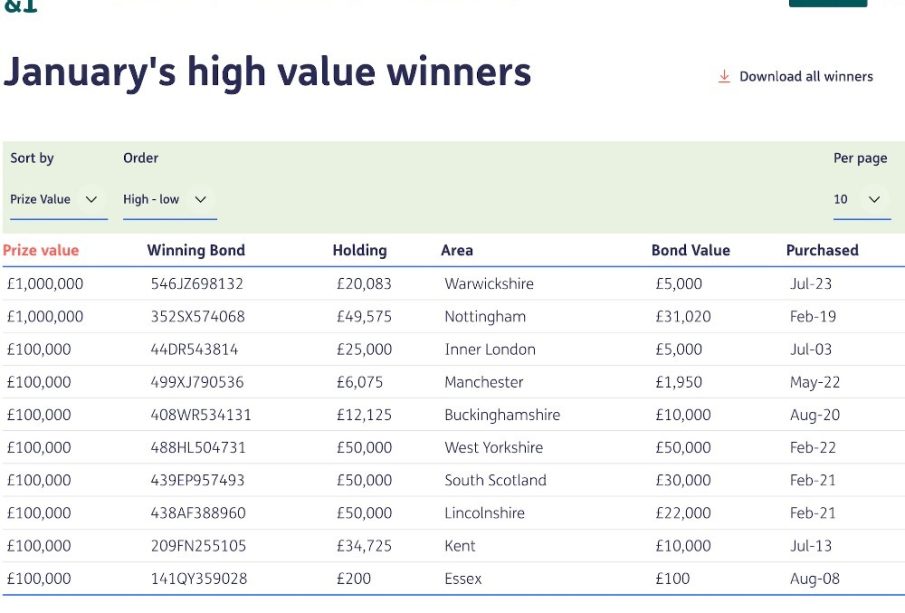Select the Holding column header
This screenshot has height=613, width=905.
point(359,251)
